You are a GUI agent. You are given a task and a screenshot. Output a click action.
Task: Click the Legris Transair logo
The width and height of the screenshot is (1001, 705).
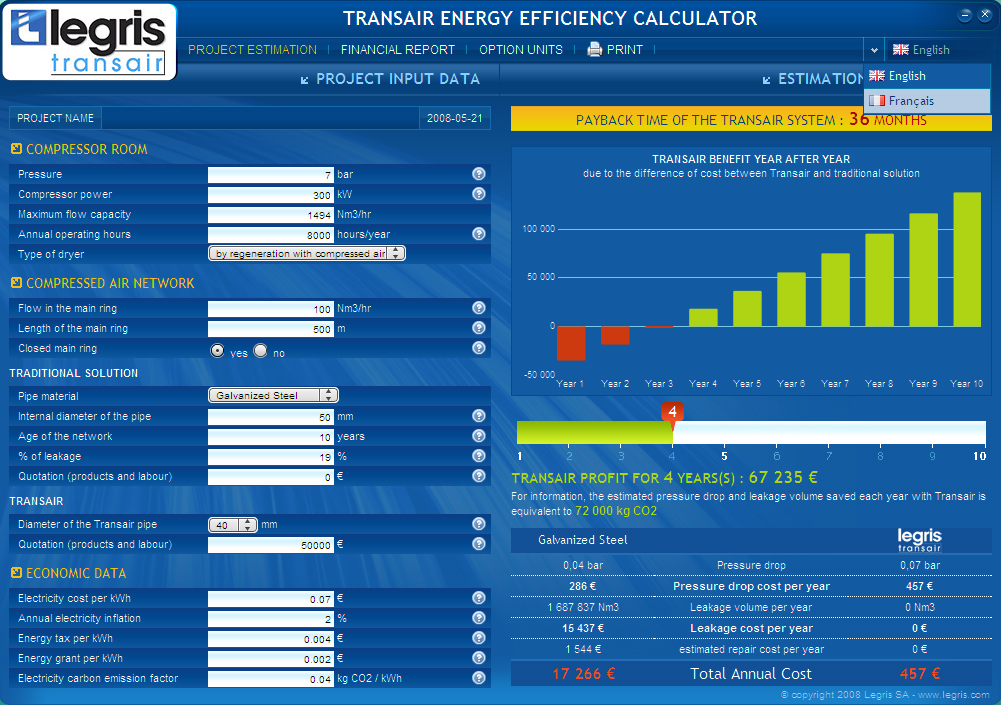tap(89, 42)
